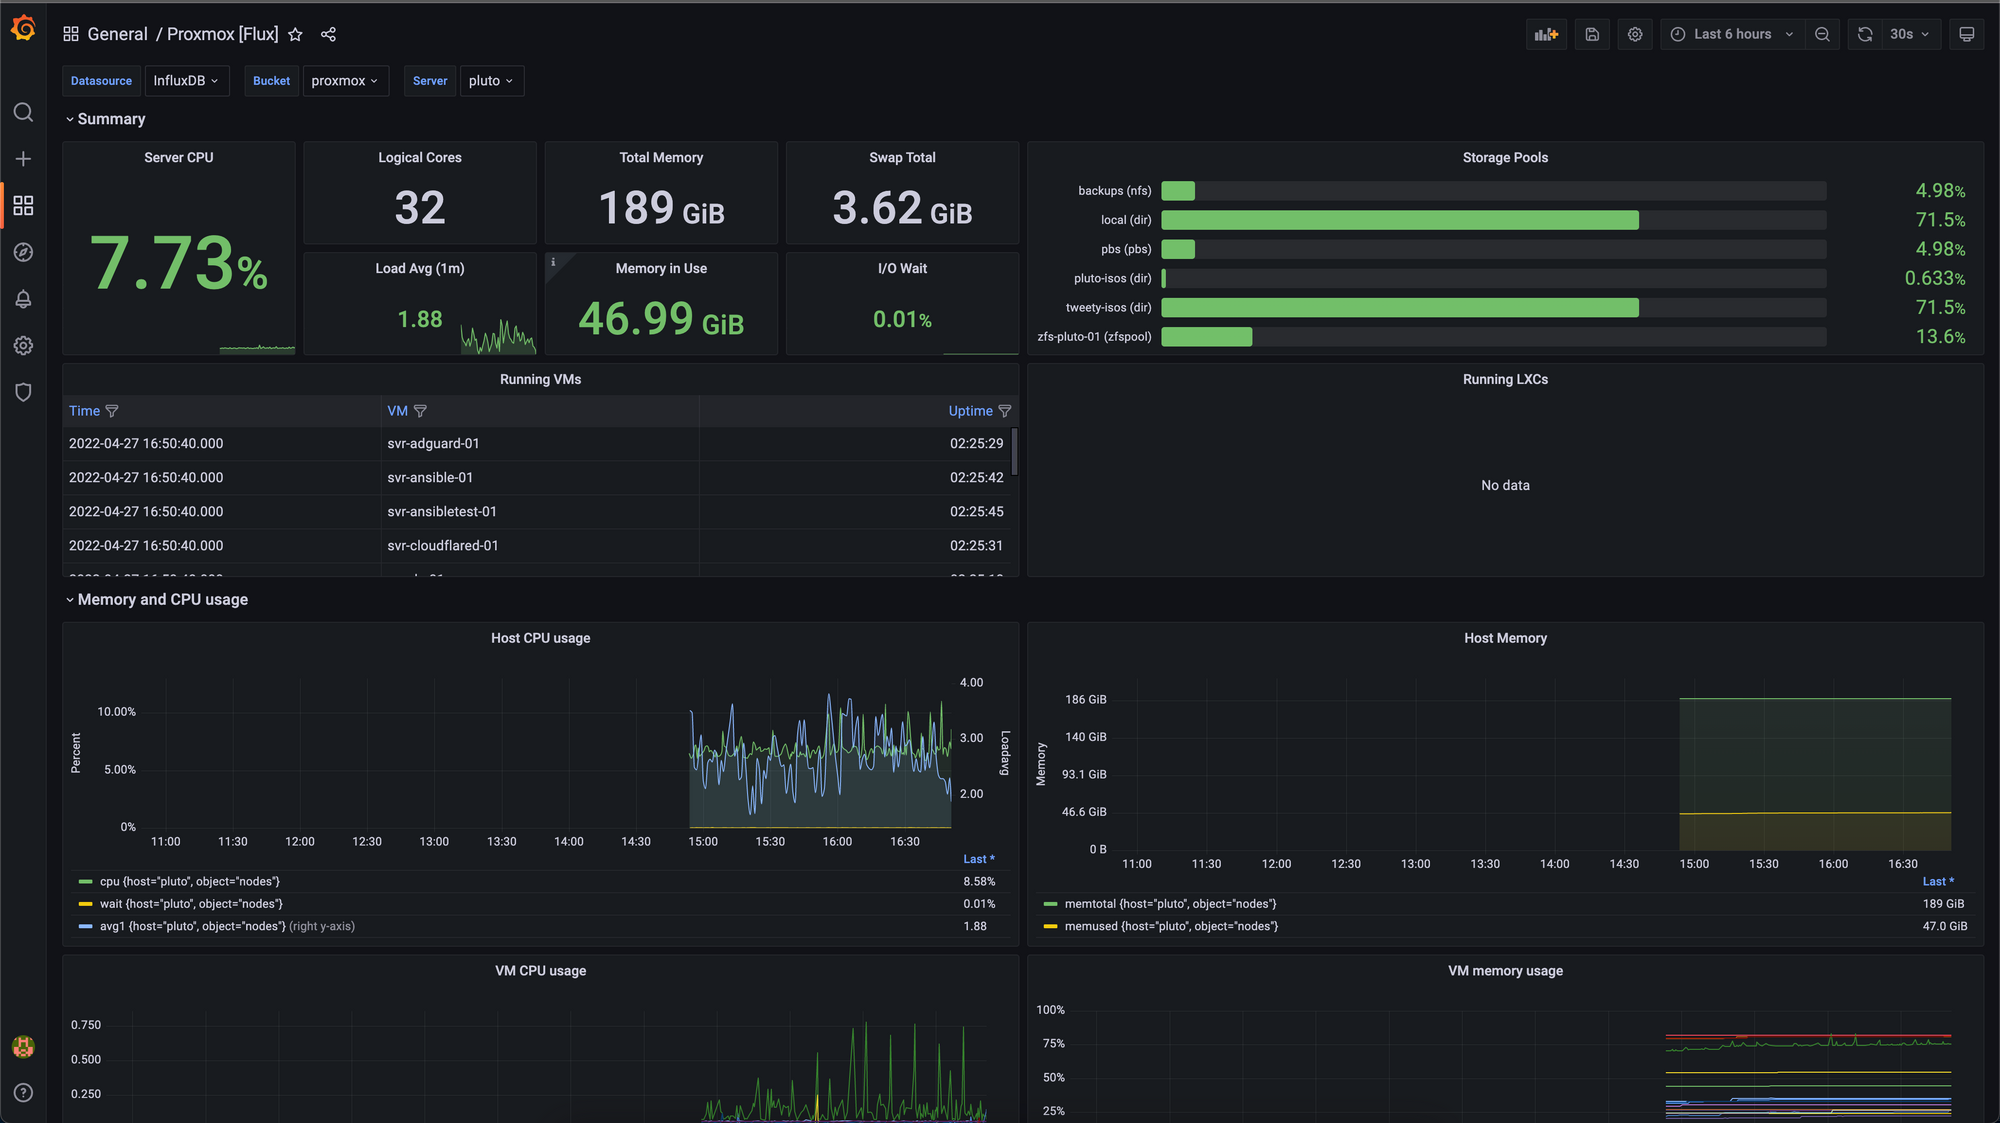This screenshot has height=1123, width=2000.
Task: Open the Last 6 hours time picker
Action: click(x=1732, y=34)
